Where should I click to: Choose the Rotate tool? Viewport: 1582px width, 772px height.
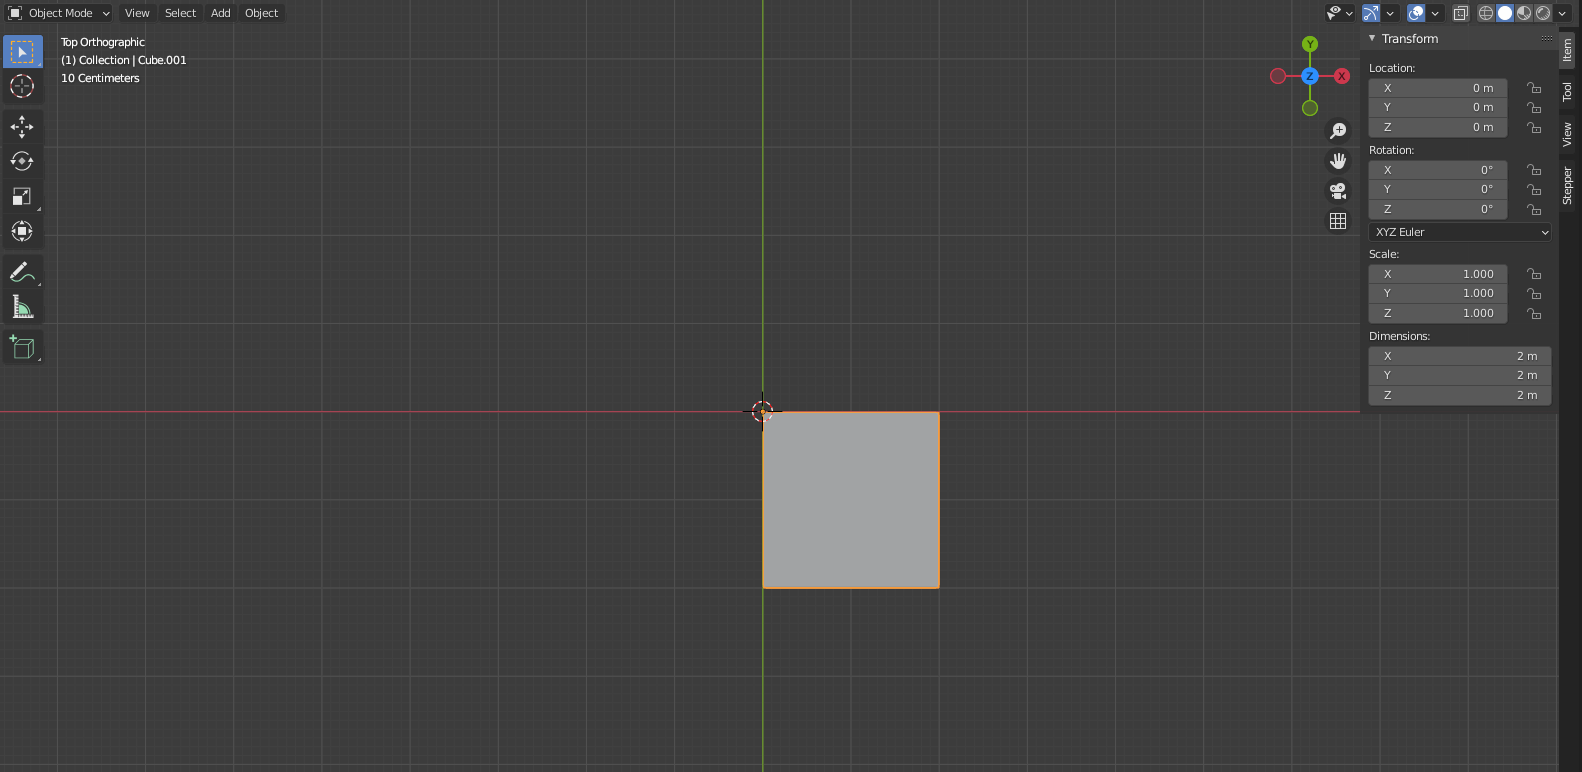coord(22,161)
